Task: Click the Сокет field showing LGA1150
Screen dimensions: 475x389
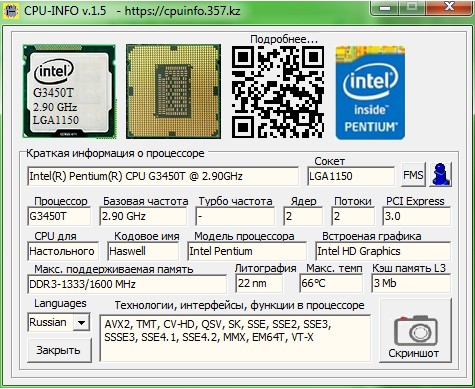Action: tap(351, 176)
